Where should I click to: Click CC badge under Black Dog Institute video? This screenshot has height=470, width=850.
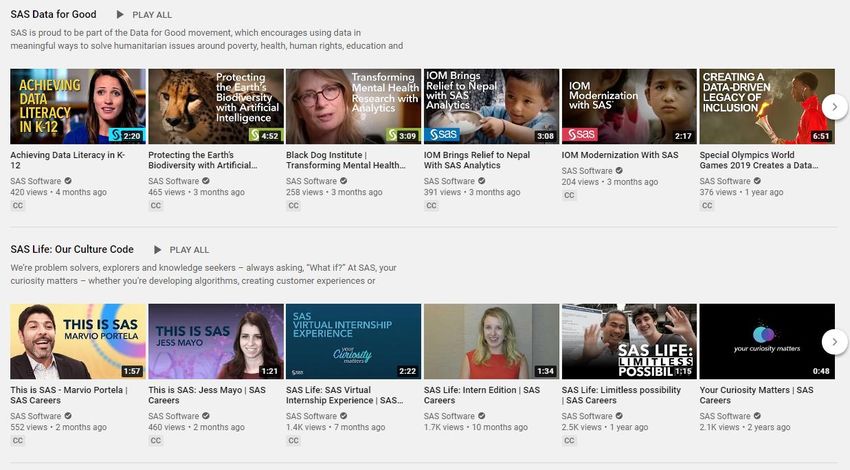[x=293, y=205]
